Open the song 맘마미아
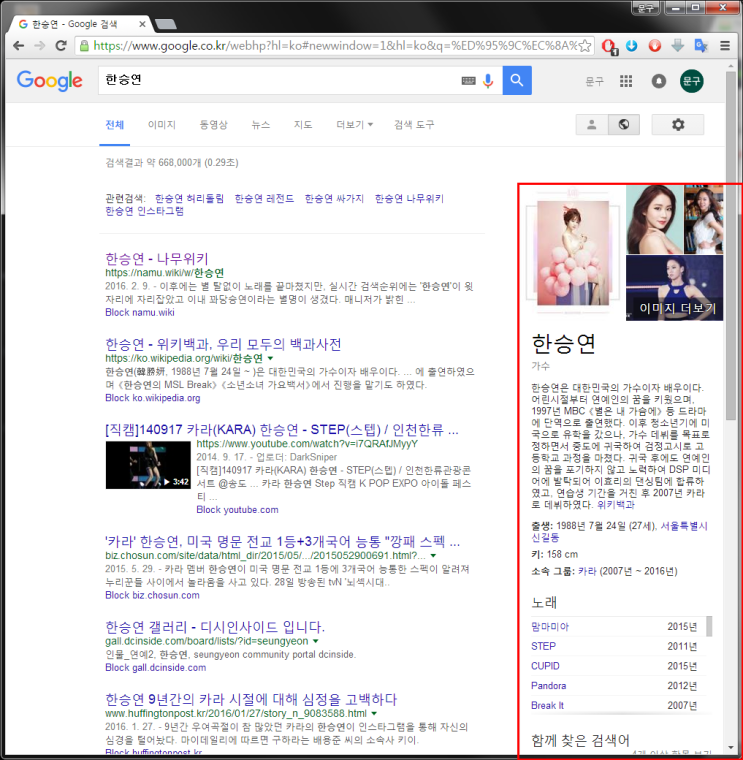The width and height of the screenshot is (743, 760). pos(550,626)
